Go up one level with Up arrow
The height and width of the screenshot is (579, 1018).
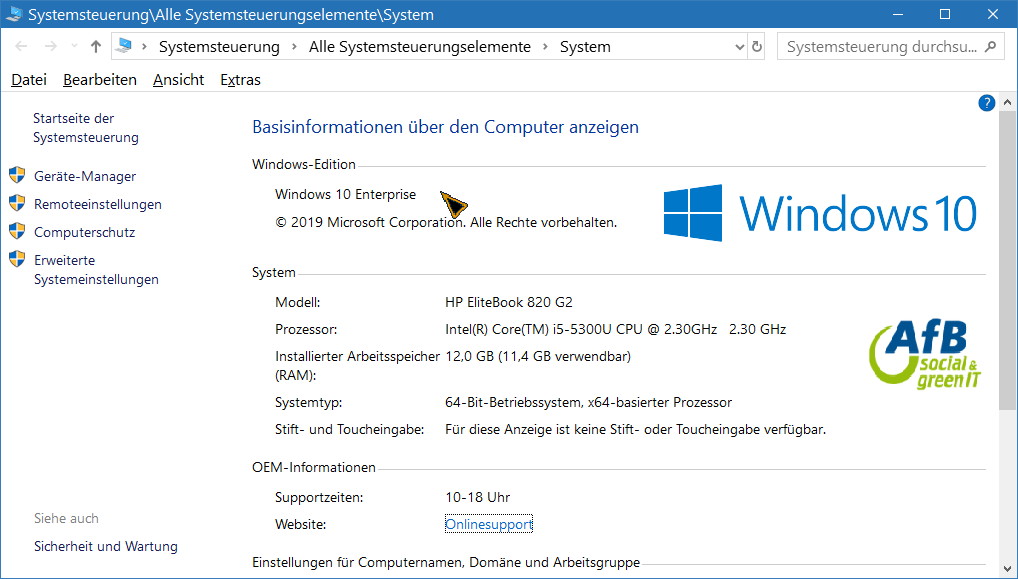(x=96, y=46)
